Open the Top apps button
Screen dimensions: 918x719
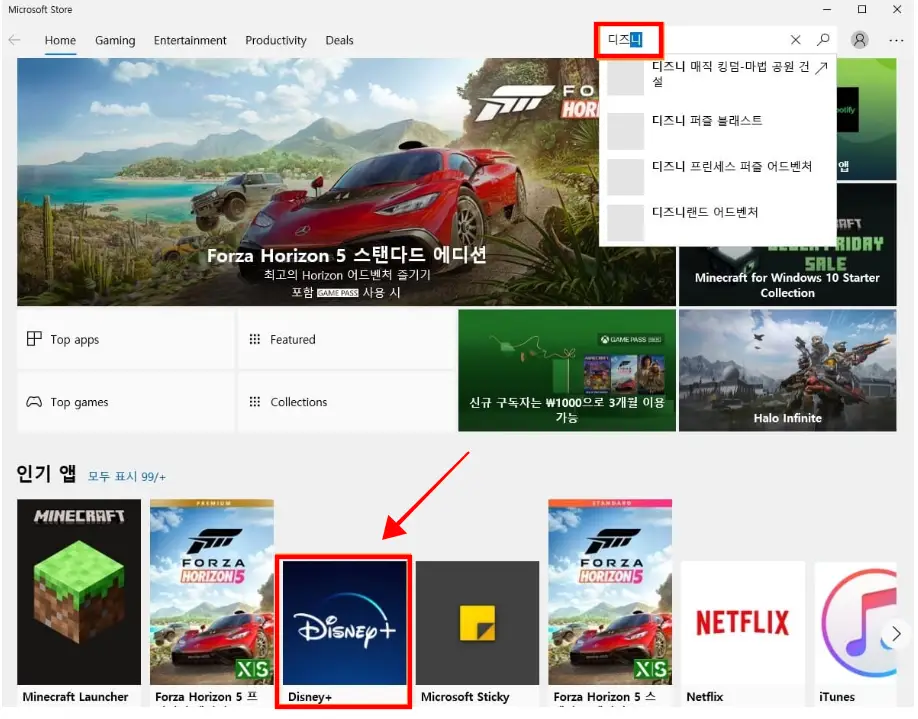(x=126, y=339)
